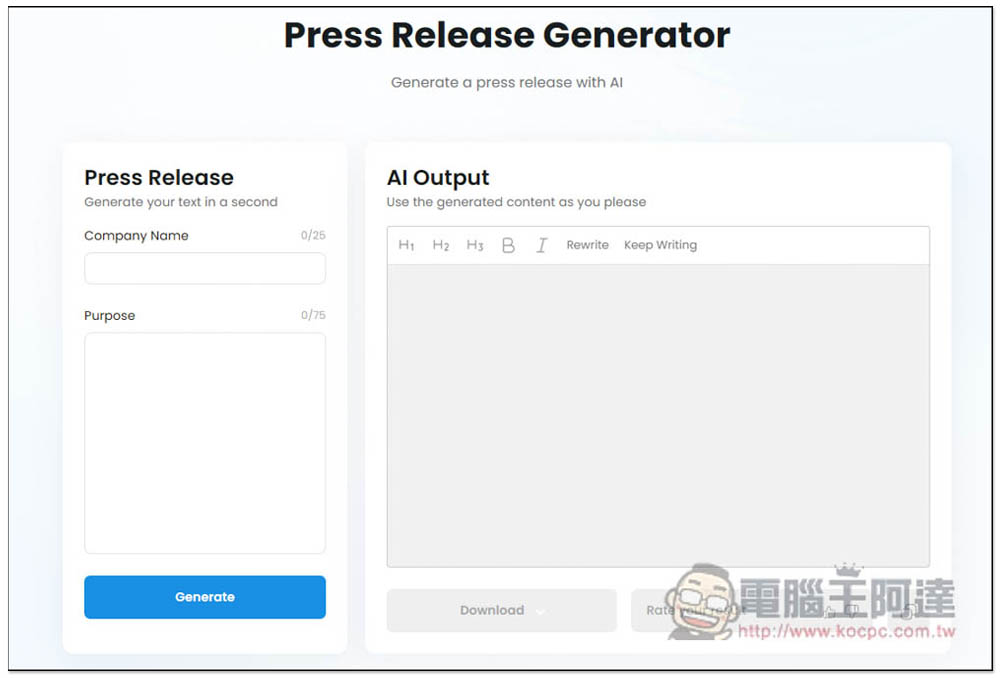Click the AI Output text area
The height and width of the screenshot is (678, 1000).
tap(658, 415)
